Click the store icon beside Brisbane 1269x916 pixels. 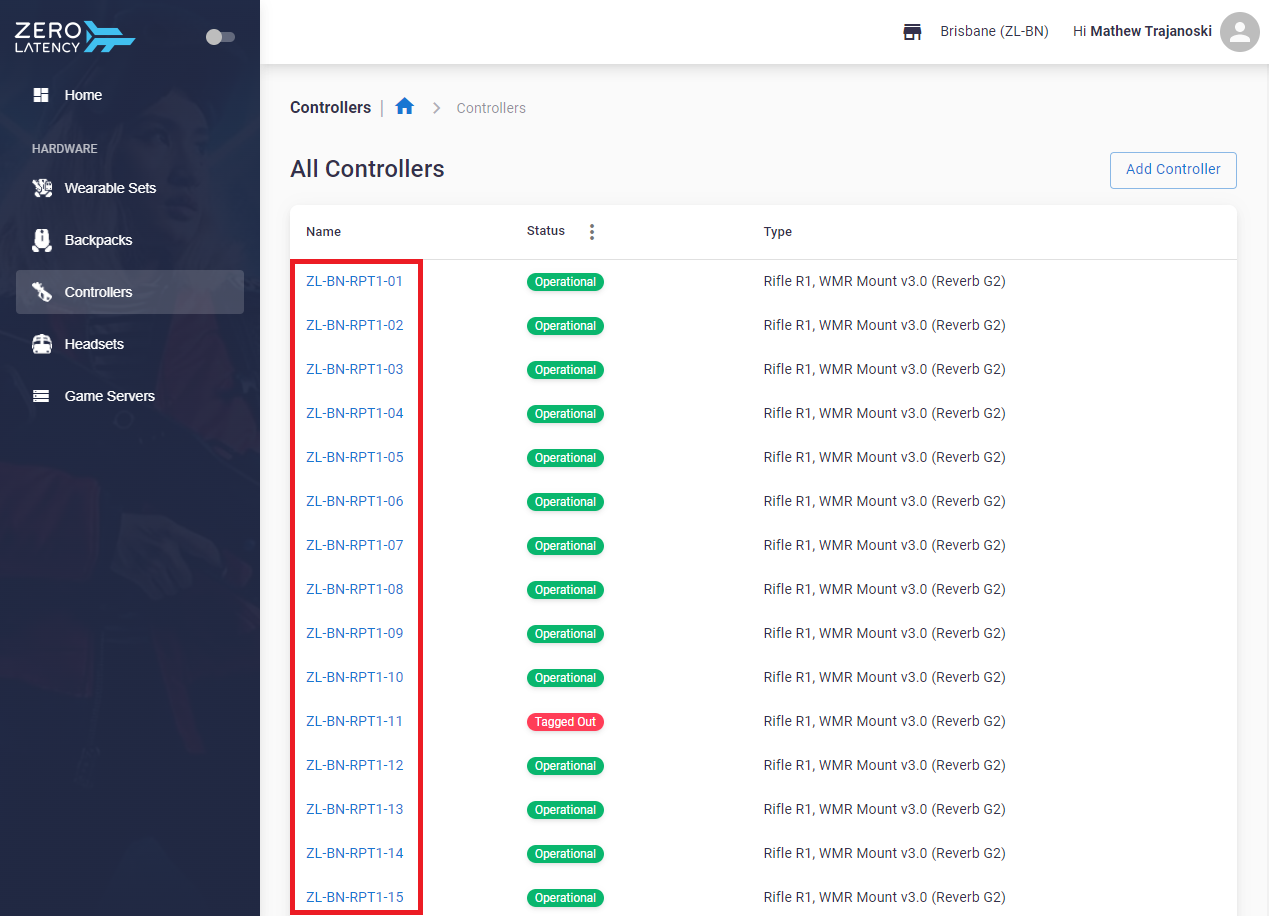(x=912, y=32)
